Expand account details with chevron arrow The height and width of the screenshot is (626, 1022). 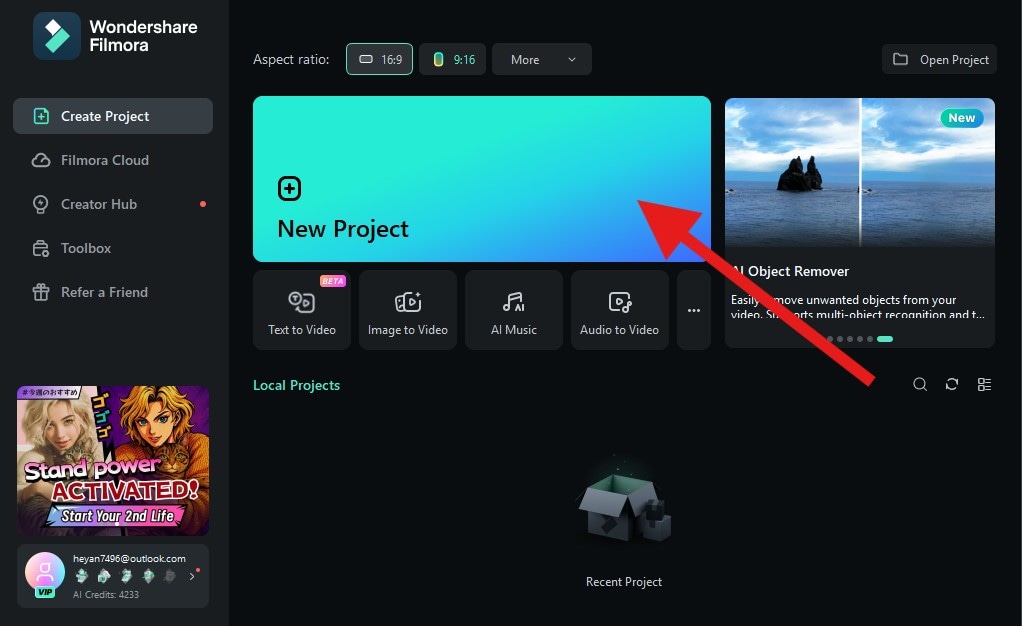click(x=192, y=576)
